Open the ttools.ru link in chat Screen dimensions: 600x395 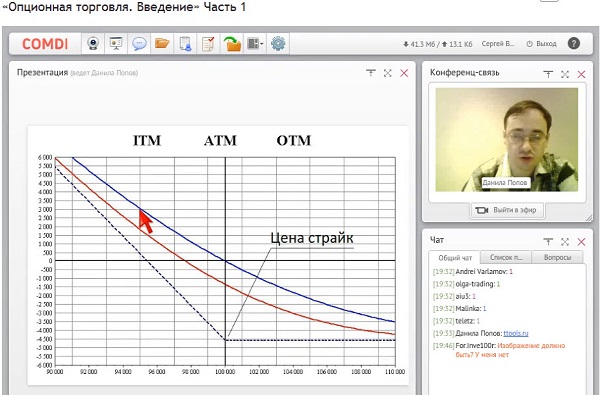[515, 333]
